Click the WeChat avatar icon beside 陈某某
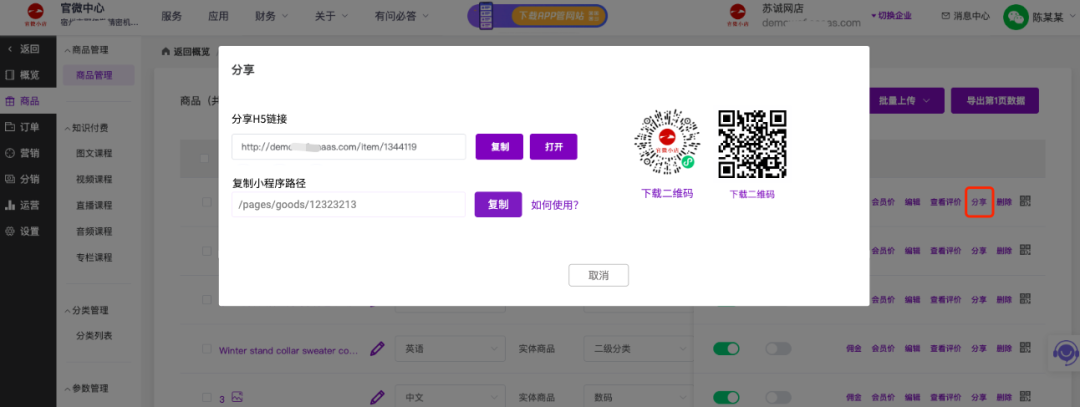 [1016, 16]
